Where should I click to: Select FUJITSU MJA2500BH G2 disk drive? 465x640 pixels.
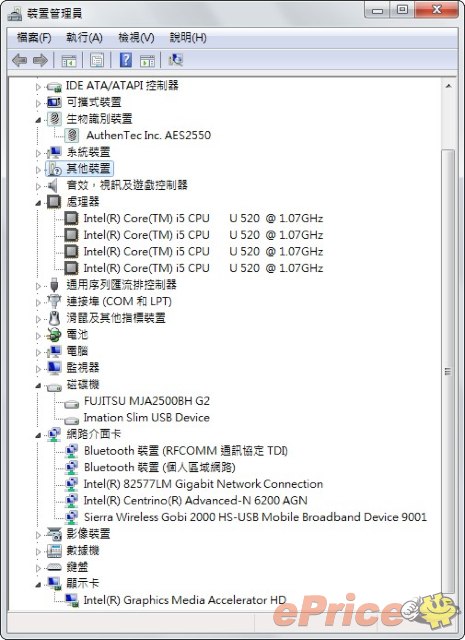pos(147,401)
